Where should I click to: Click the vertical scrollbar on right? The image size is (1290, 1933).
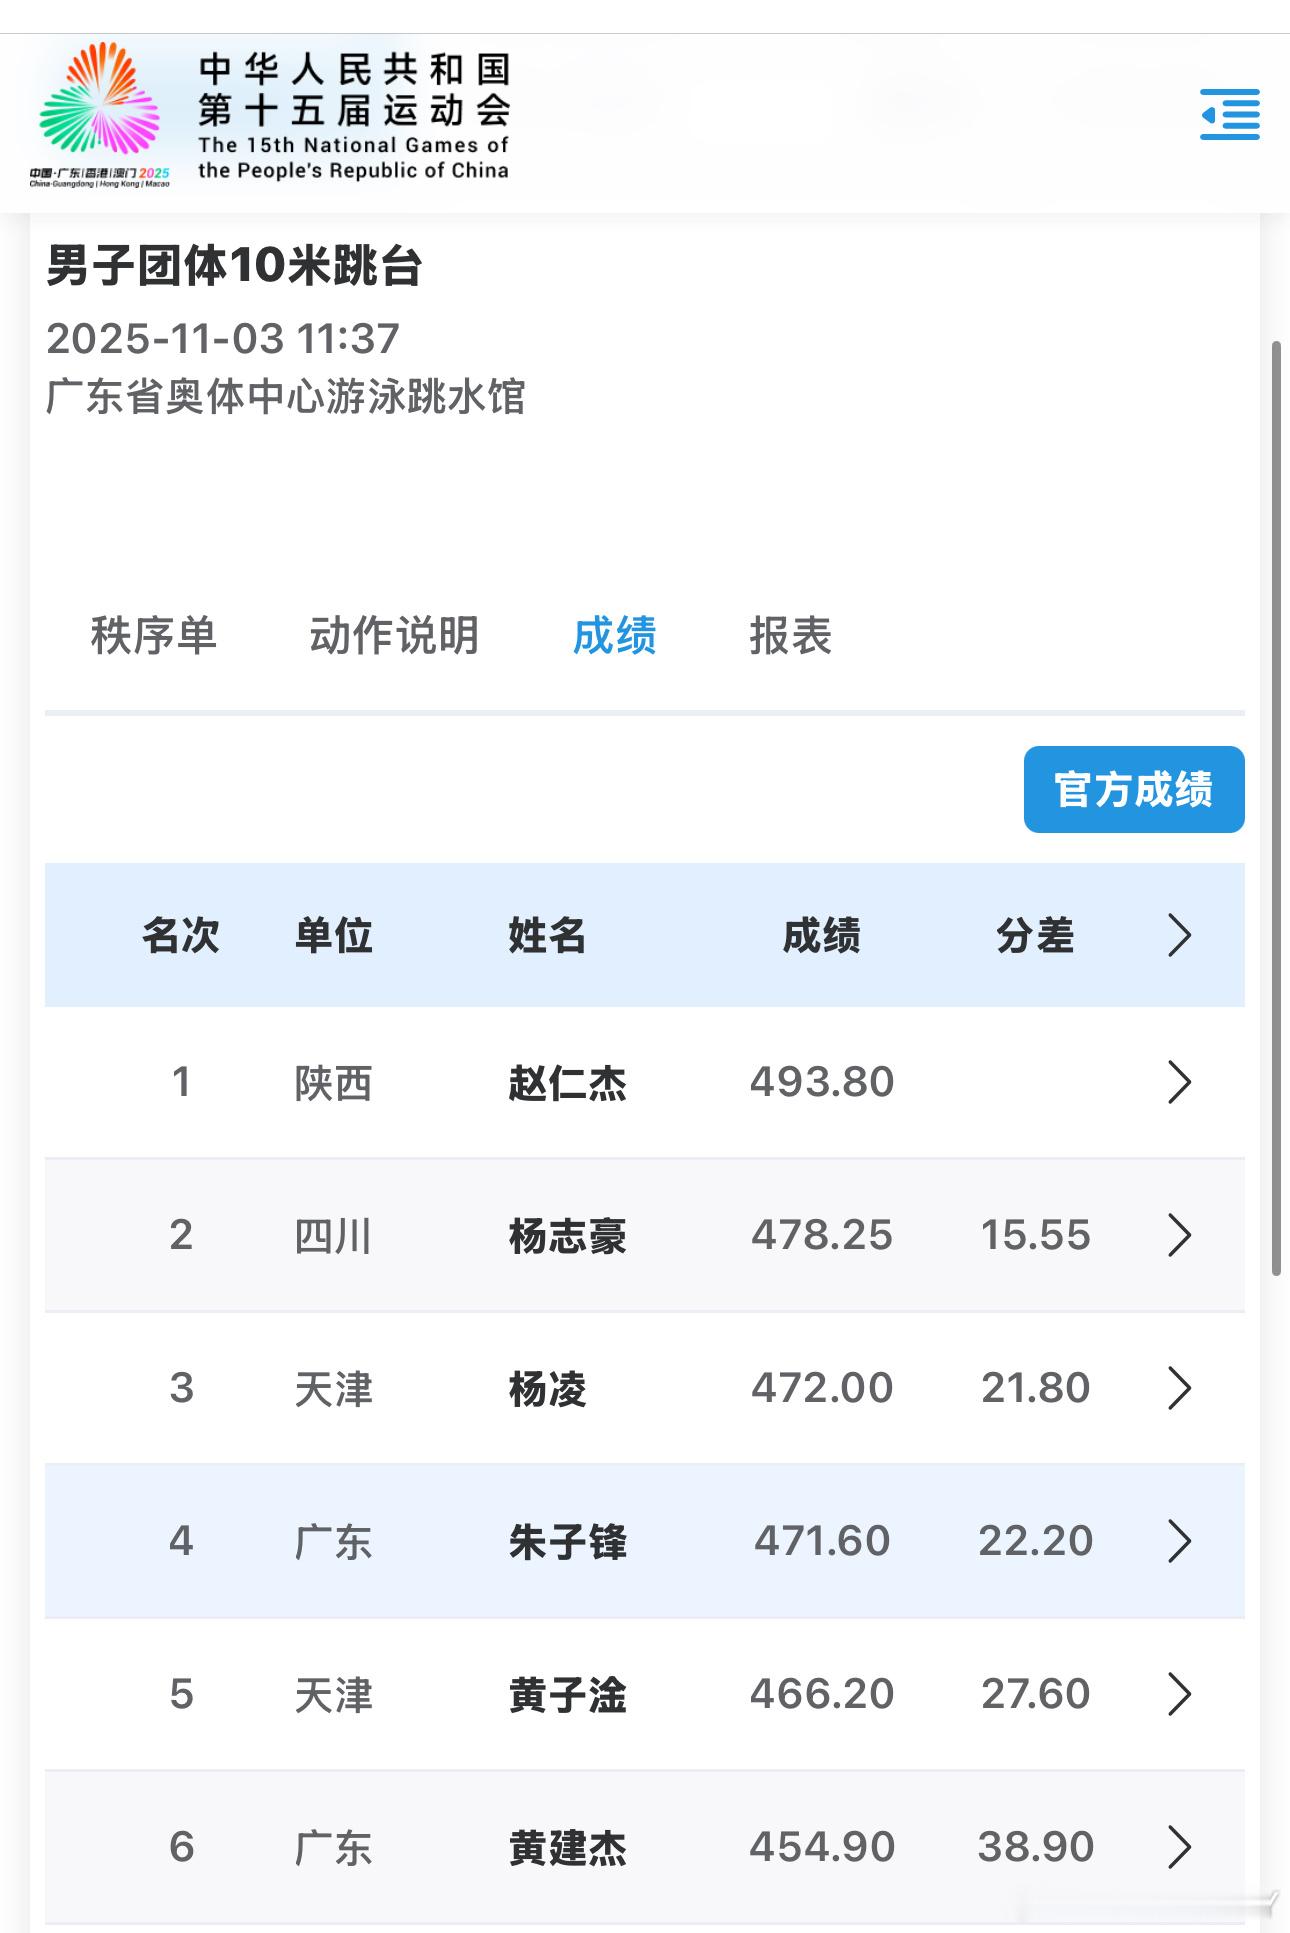tap(1276, 808)
